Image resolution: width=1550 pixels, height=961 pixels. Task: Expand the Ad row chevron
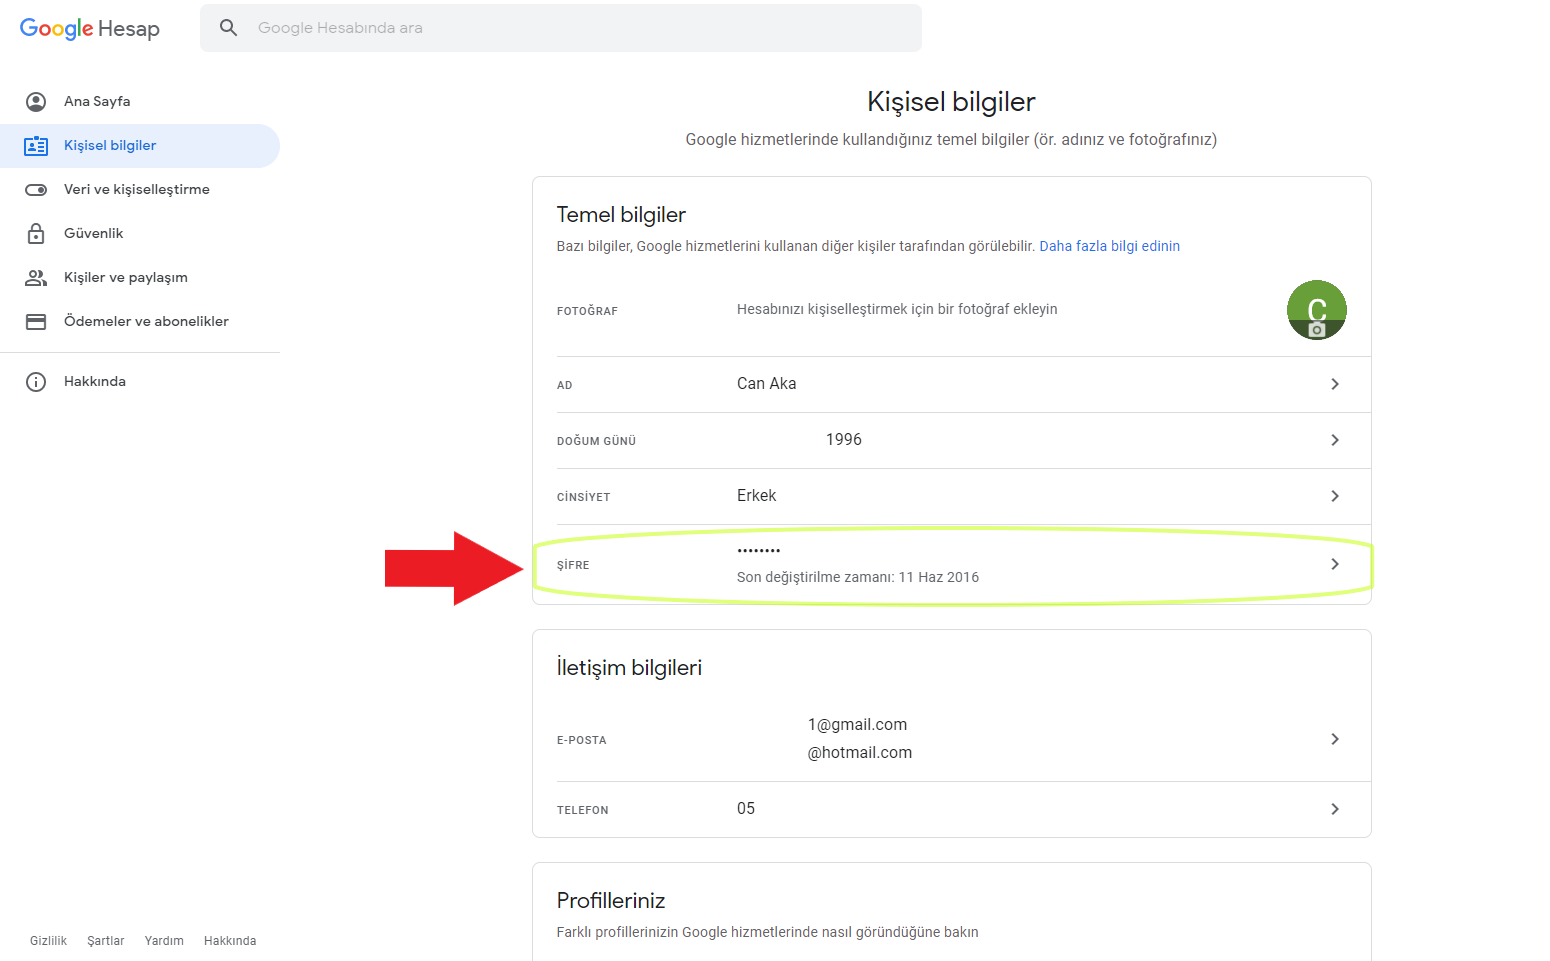(1334, 384)
